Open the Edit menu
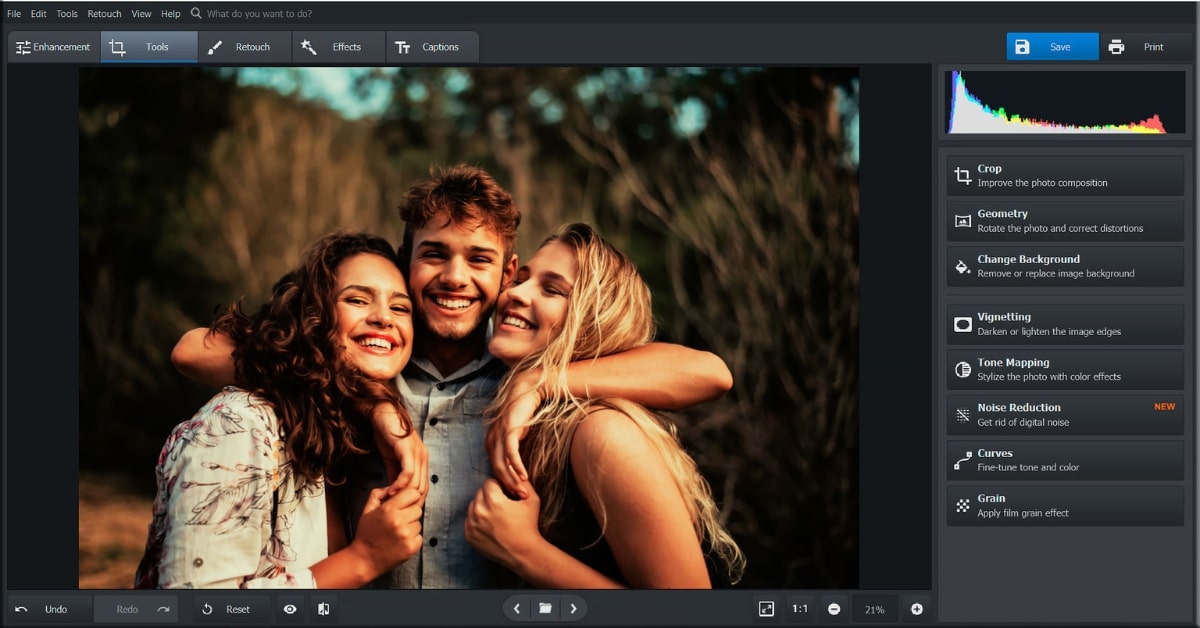The height and width of the screenshot is (628, 1200). [39, 14]
